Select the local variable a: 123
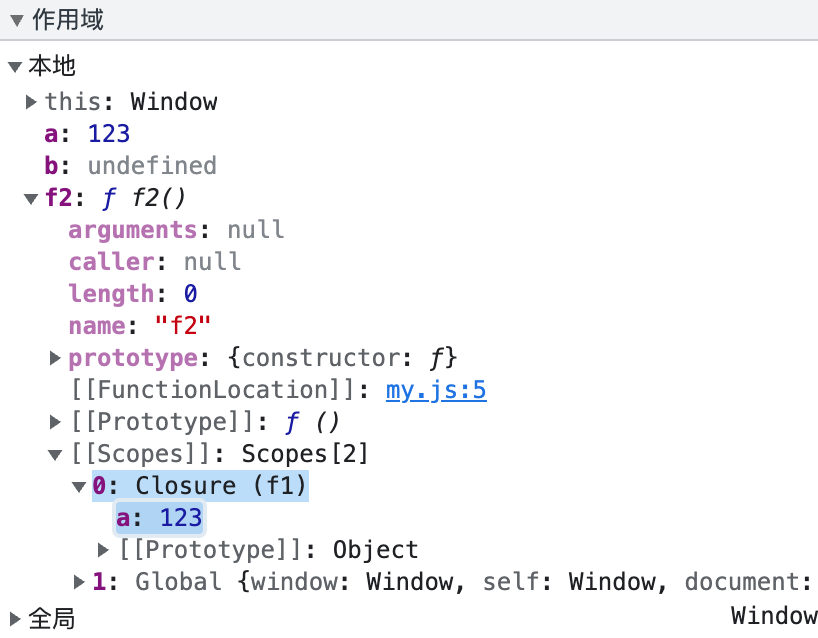The width and height of the screenshot is (818, 638). click(x=87, y=134)
